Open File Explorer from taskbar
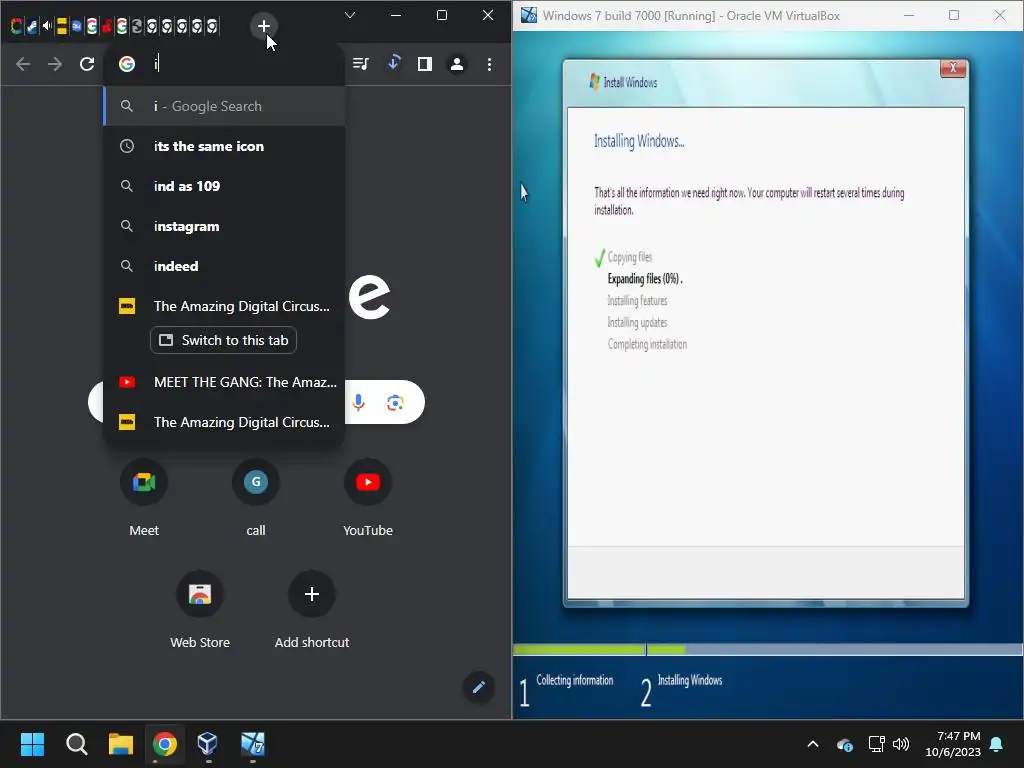Viewport: 1024px width, 768px height. (x=120, y=744)
